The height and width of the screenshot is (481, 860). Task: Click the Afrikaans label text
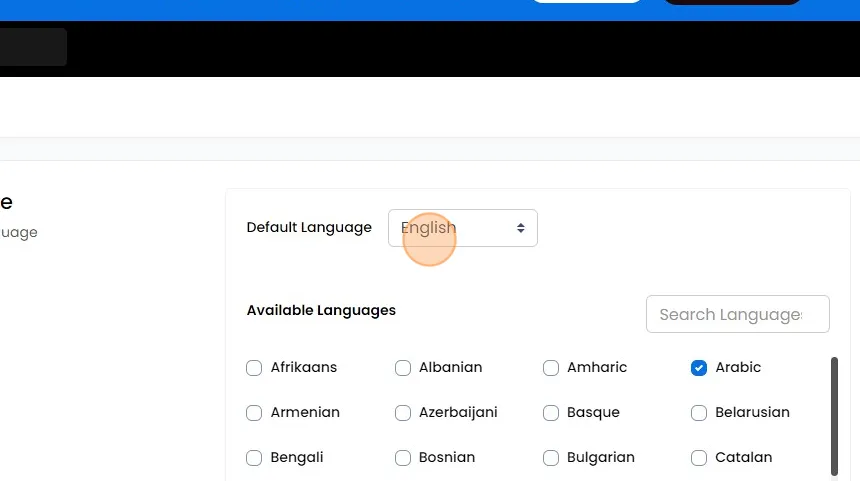click(303, 367)
